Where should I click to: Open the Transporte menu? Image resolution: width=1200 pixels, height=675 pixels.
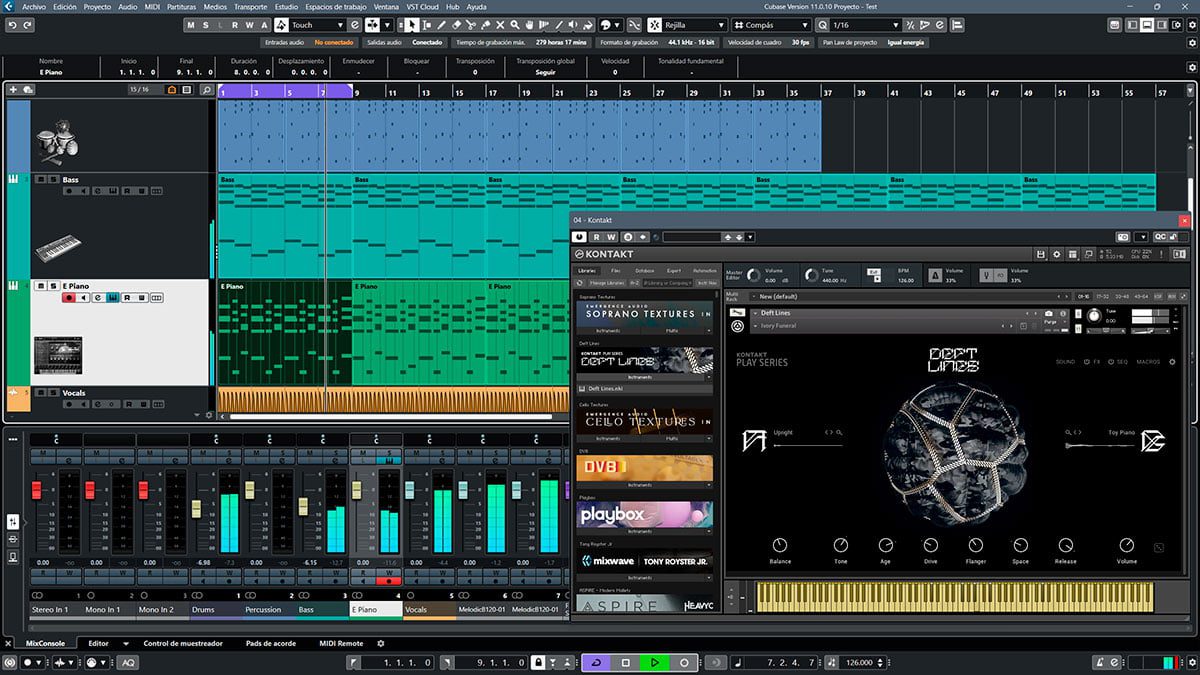[x=251, y=6]
